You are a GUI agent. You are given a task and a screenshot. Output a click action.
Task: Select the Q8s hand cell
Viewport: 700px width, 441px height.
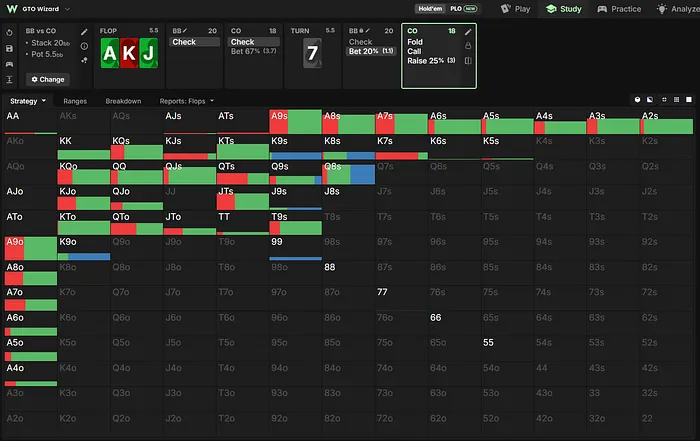coord(348,172)
